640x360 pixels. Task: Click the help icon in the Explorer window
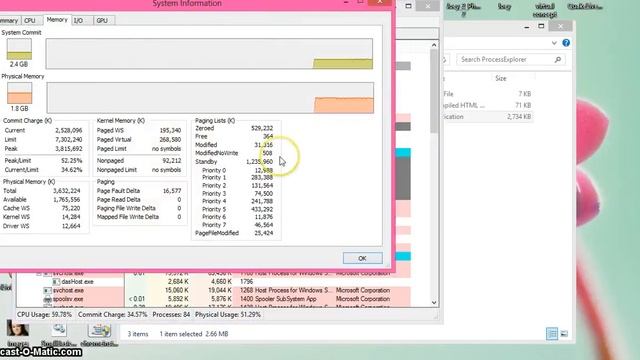click(x=566, y=43)
